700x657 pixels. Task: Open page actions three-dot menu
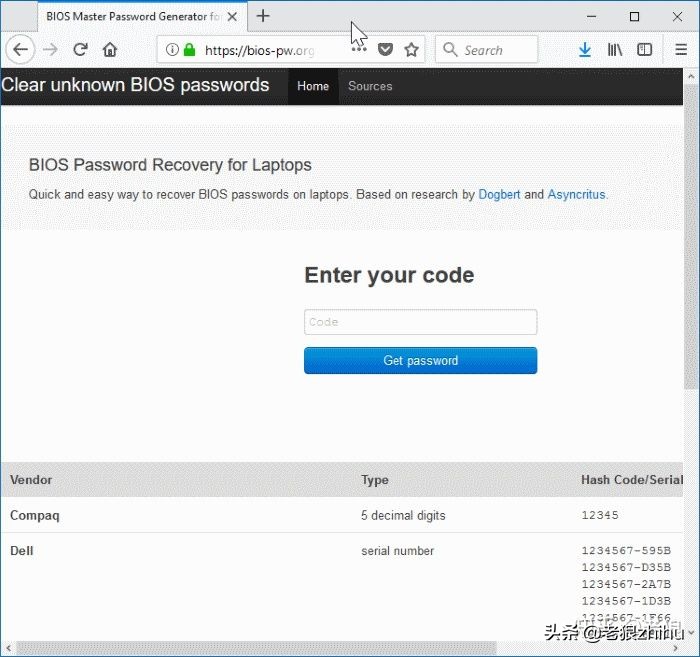pyautogui.click(x=358, y=50)
